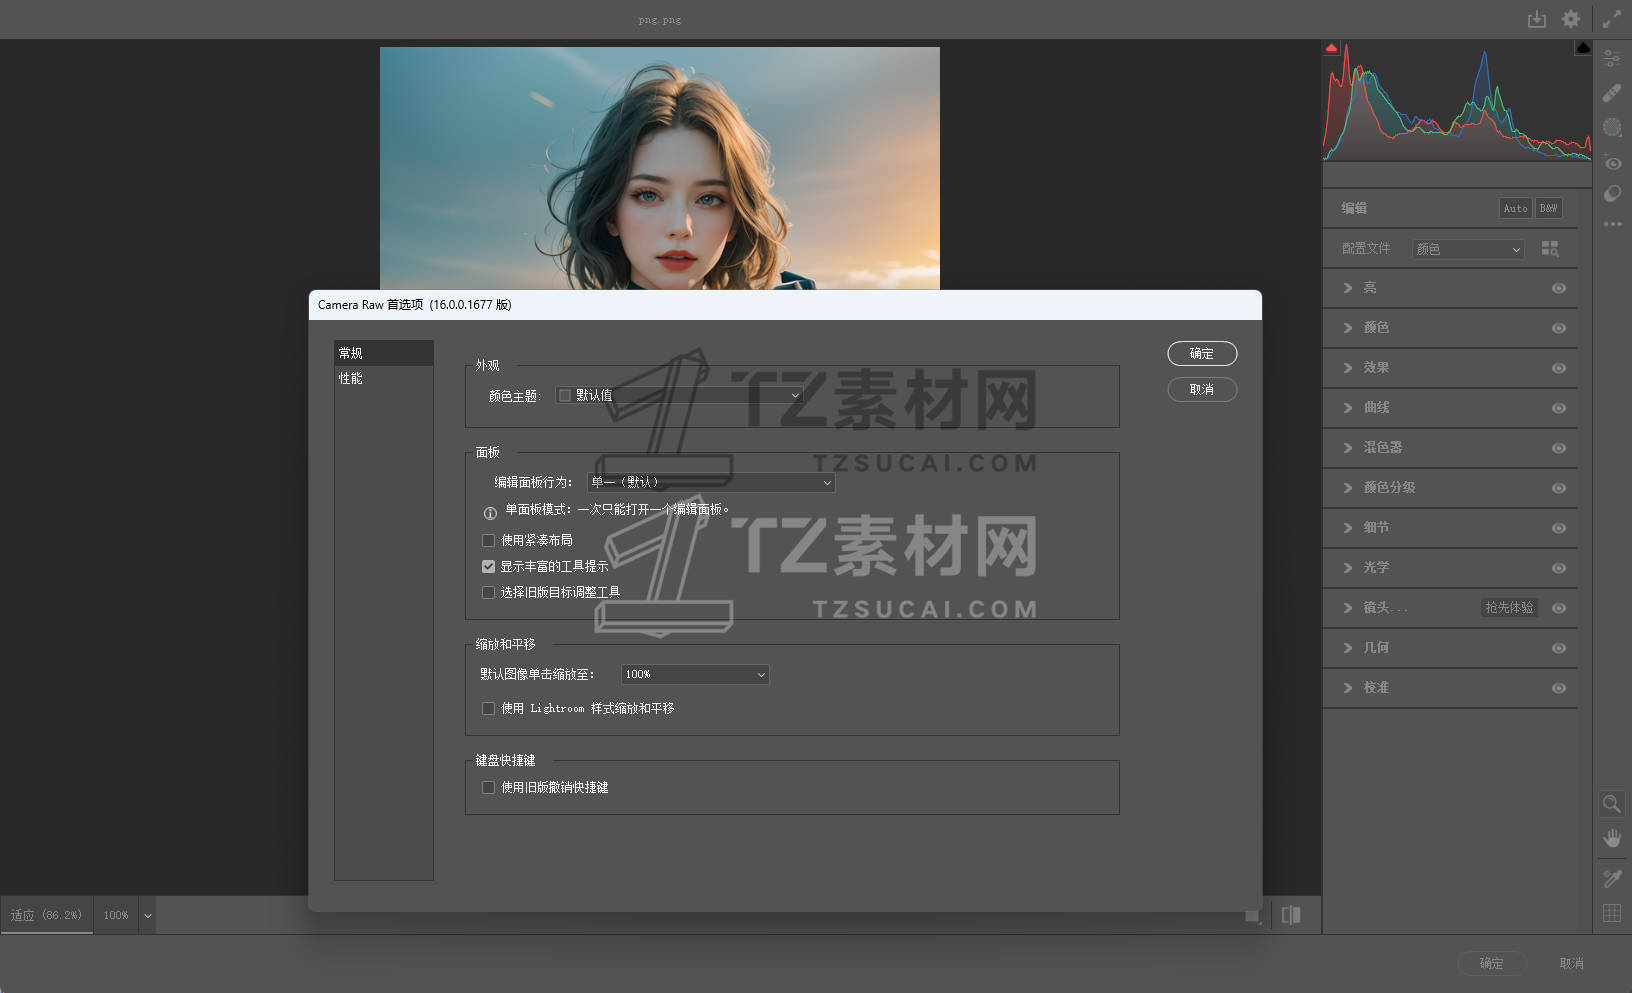Enable the 使用紧凑布局 checkbox
The image size is (1632, 993).
coord(488,540)
